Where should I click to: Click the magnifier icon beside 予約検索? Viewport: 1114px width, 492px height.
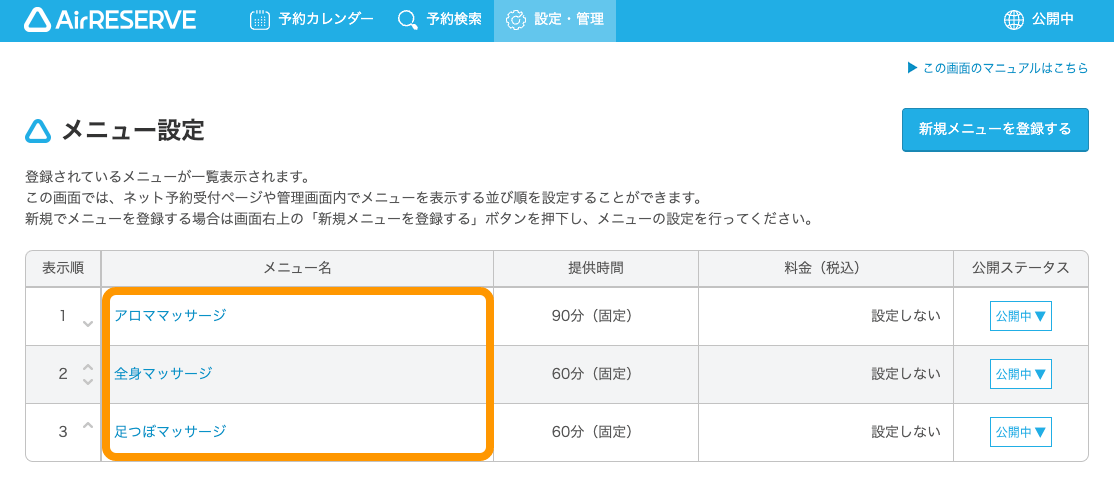(408, 20)
